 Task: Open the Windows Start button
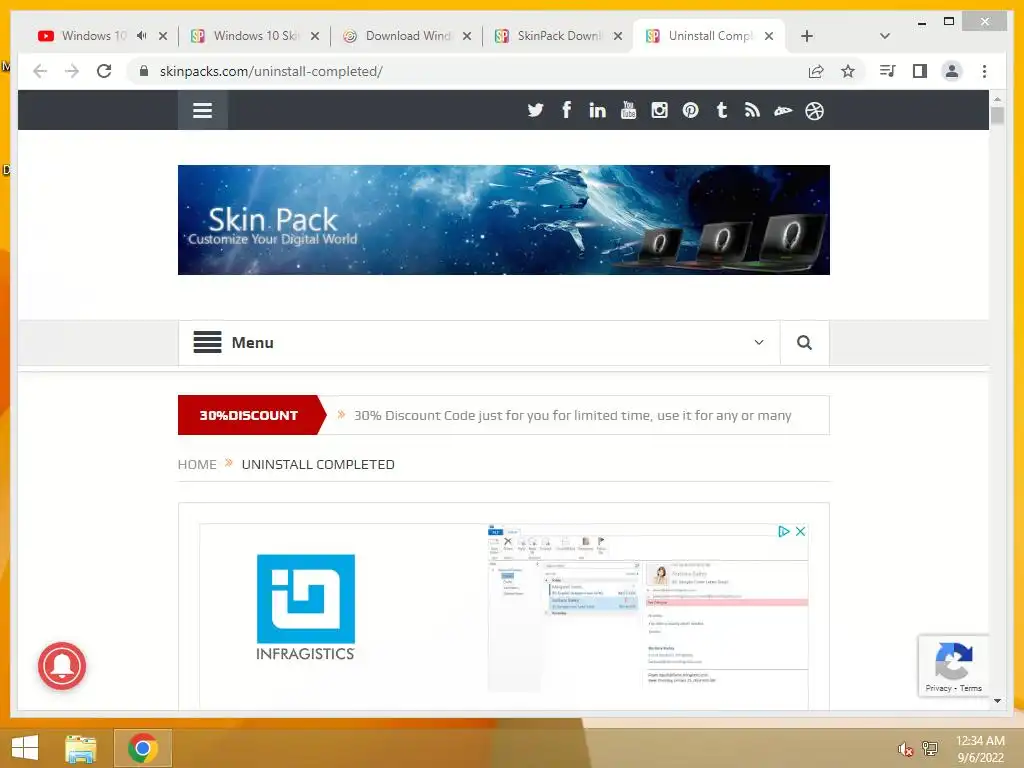point(25,748)
